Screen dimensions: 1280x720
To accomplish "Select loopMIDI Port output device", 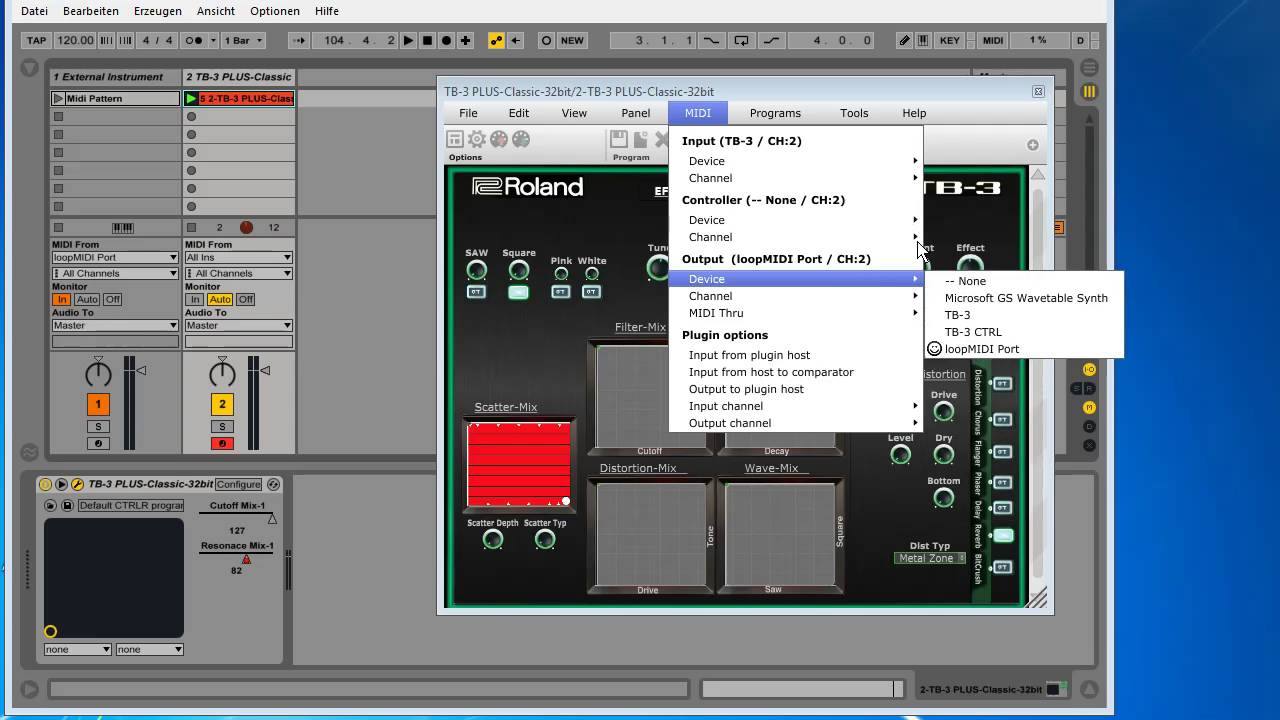I will [1024, 349].
